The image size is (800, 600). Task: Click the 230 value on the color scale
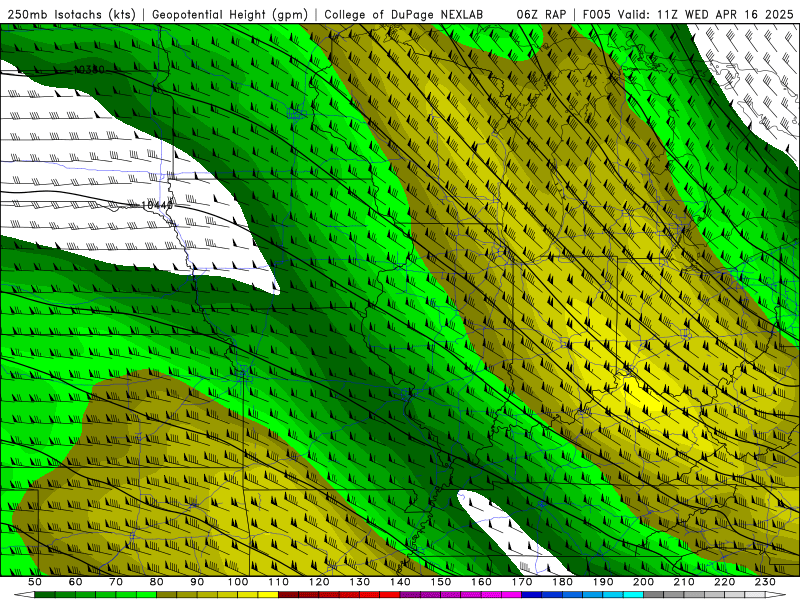coord(766,582)
